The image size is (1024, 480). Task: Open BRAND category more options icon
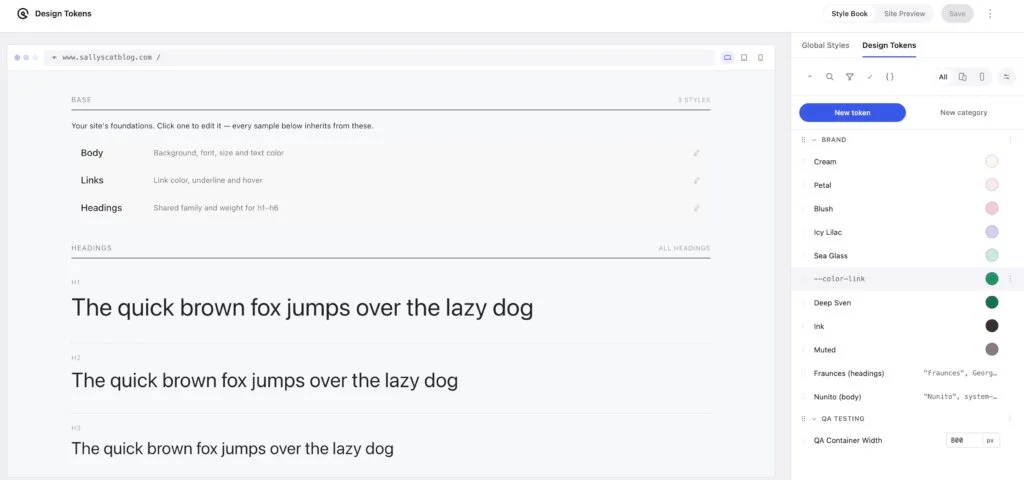point(1010,140)
